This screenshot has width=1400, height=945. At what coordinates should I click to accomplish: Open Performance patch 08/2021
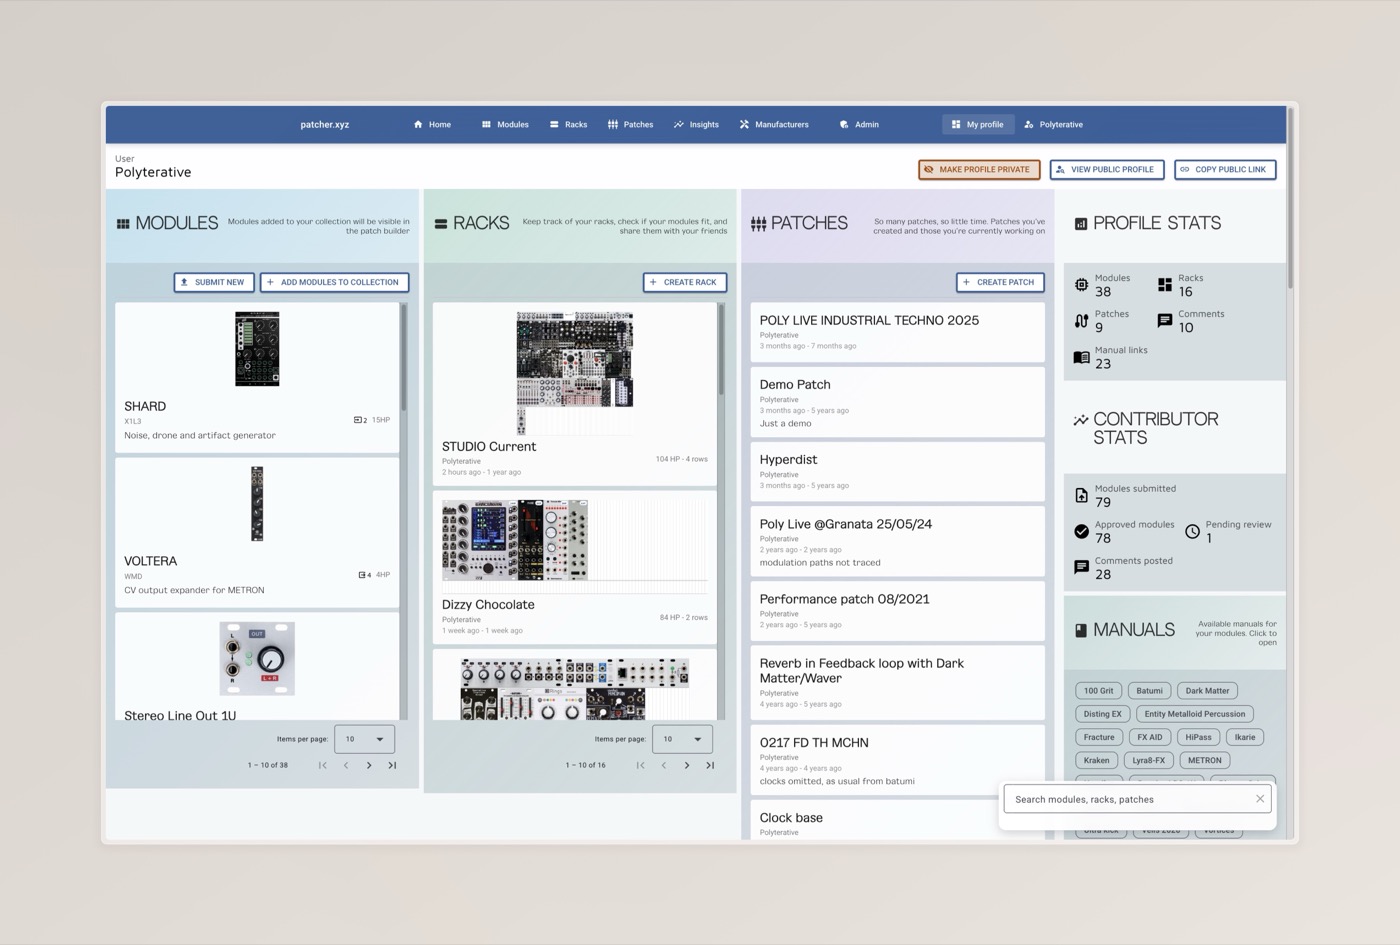(x=897, y=611)
